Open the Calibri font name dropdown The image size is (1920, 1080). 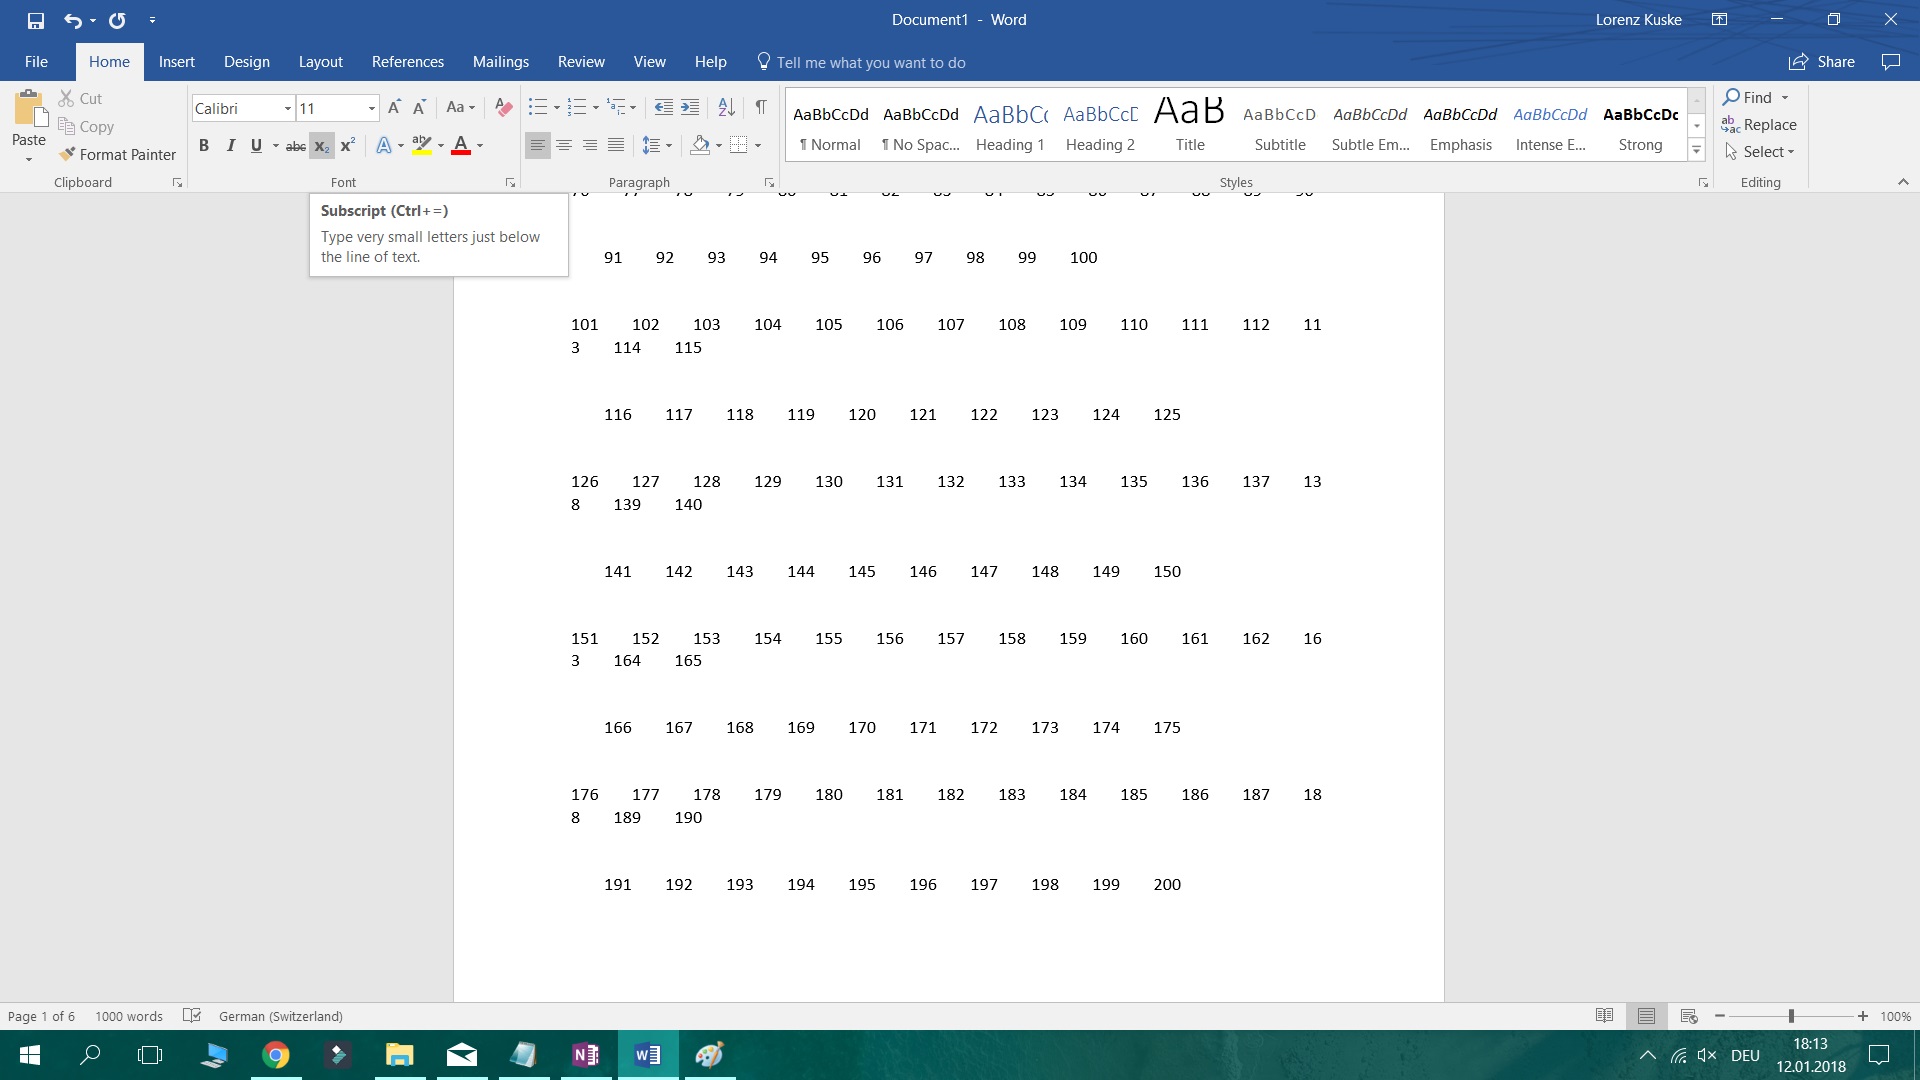pos(287,108)
